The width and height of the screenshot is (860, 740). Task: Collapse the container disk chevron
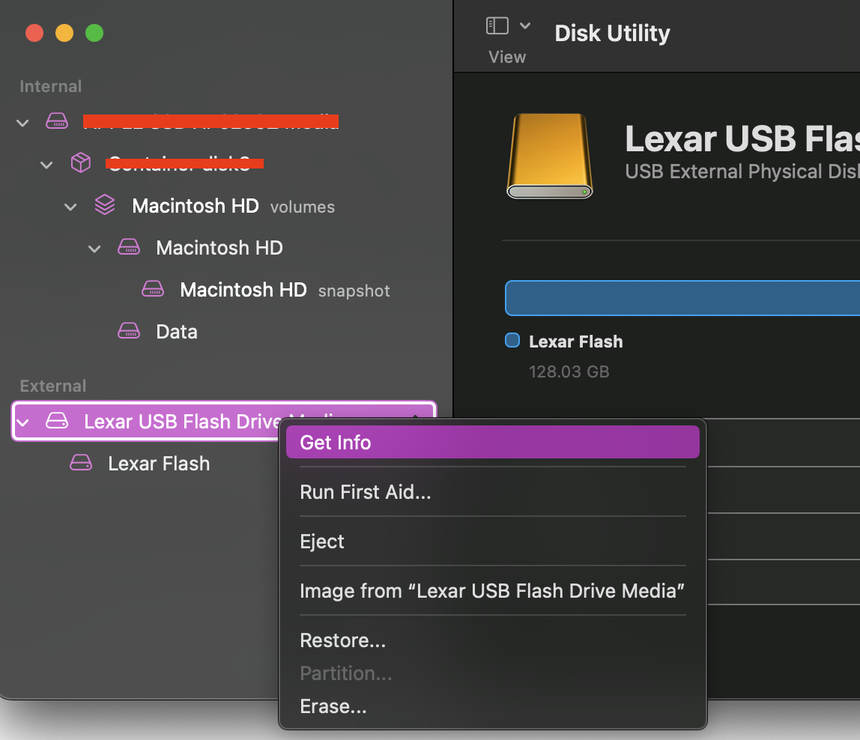click(47, 164)
